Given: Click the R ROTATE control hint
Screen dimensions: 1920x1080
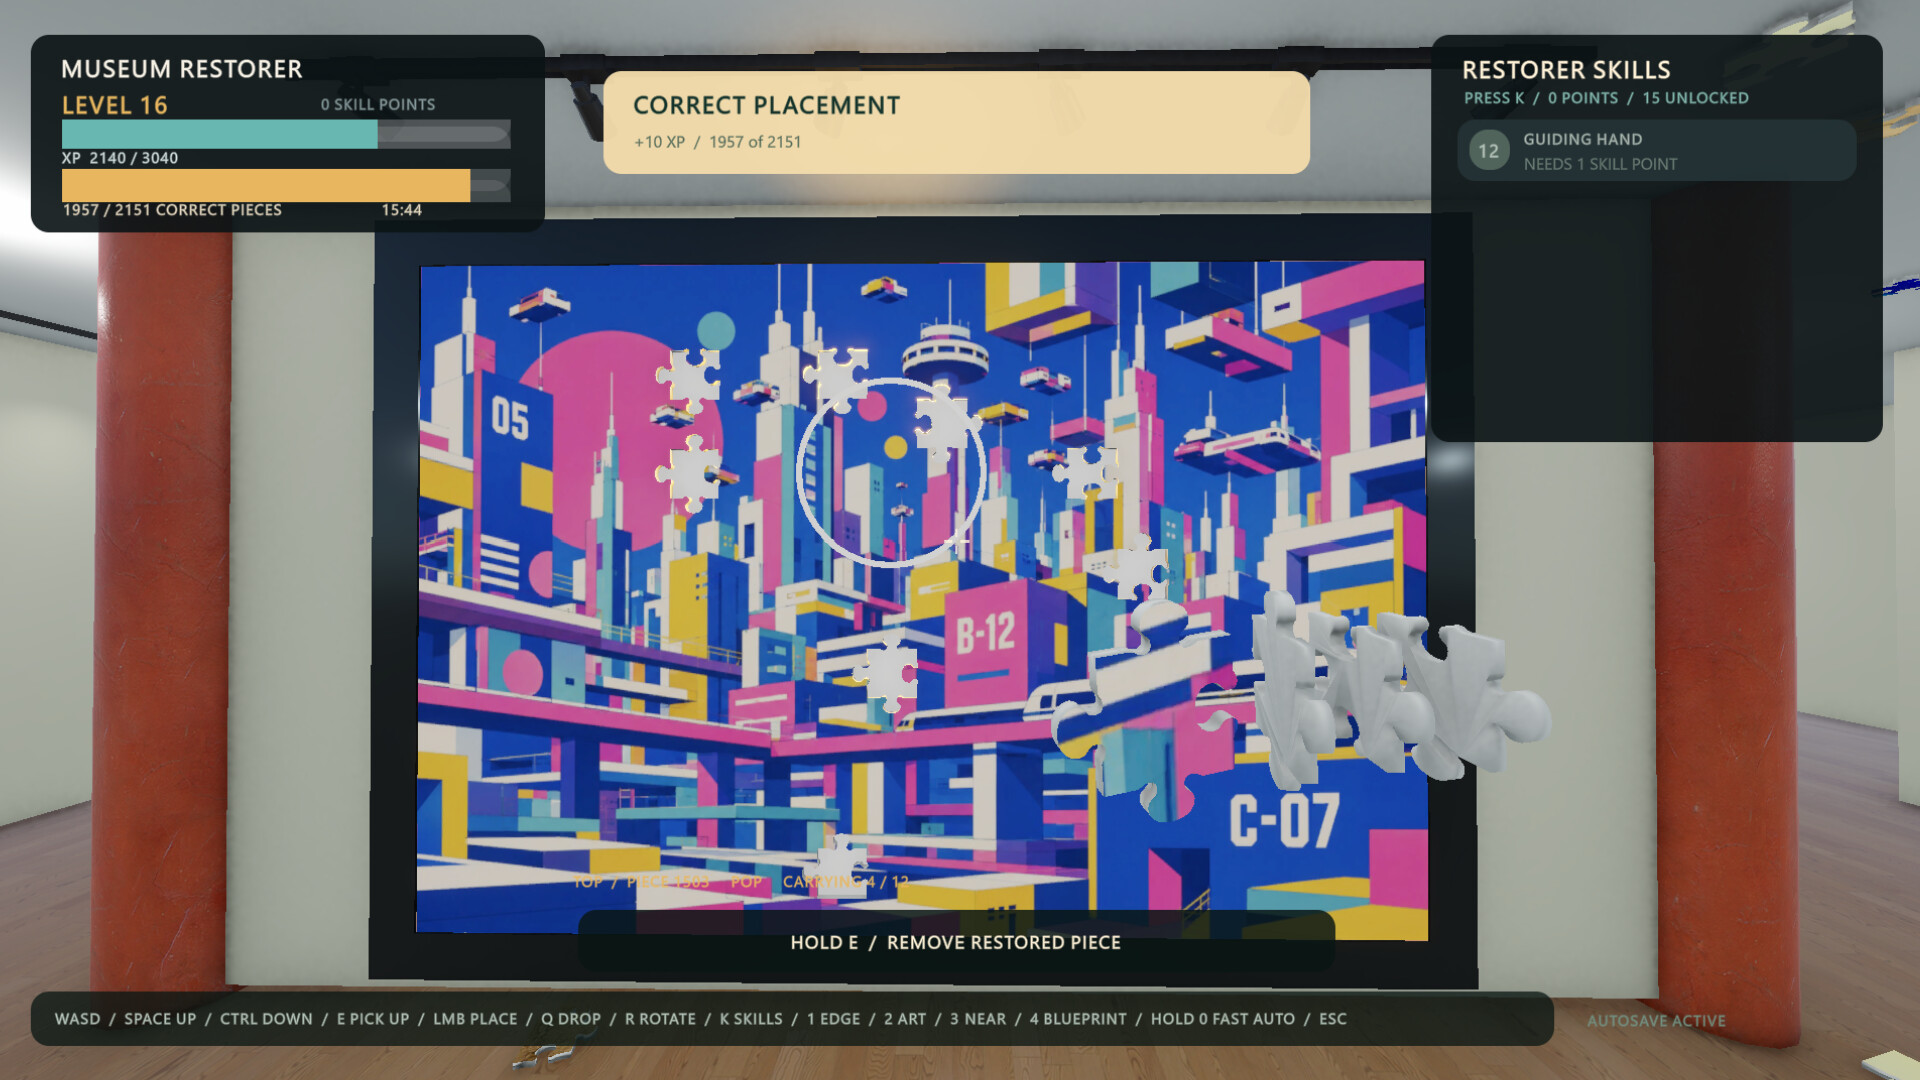Looking at the screenshot, I should pyautogui.click(x=660, y=1019).
